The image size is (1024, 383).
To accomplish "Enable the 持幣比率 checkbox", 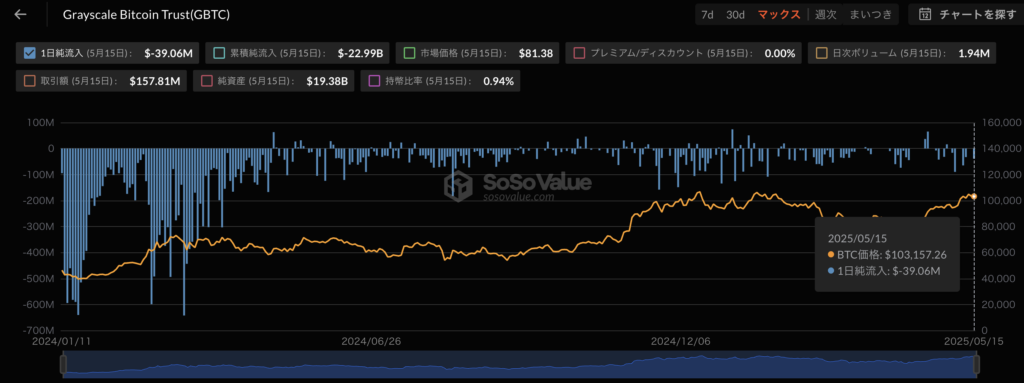I will (x=375, y=82).
